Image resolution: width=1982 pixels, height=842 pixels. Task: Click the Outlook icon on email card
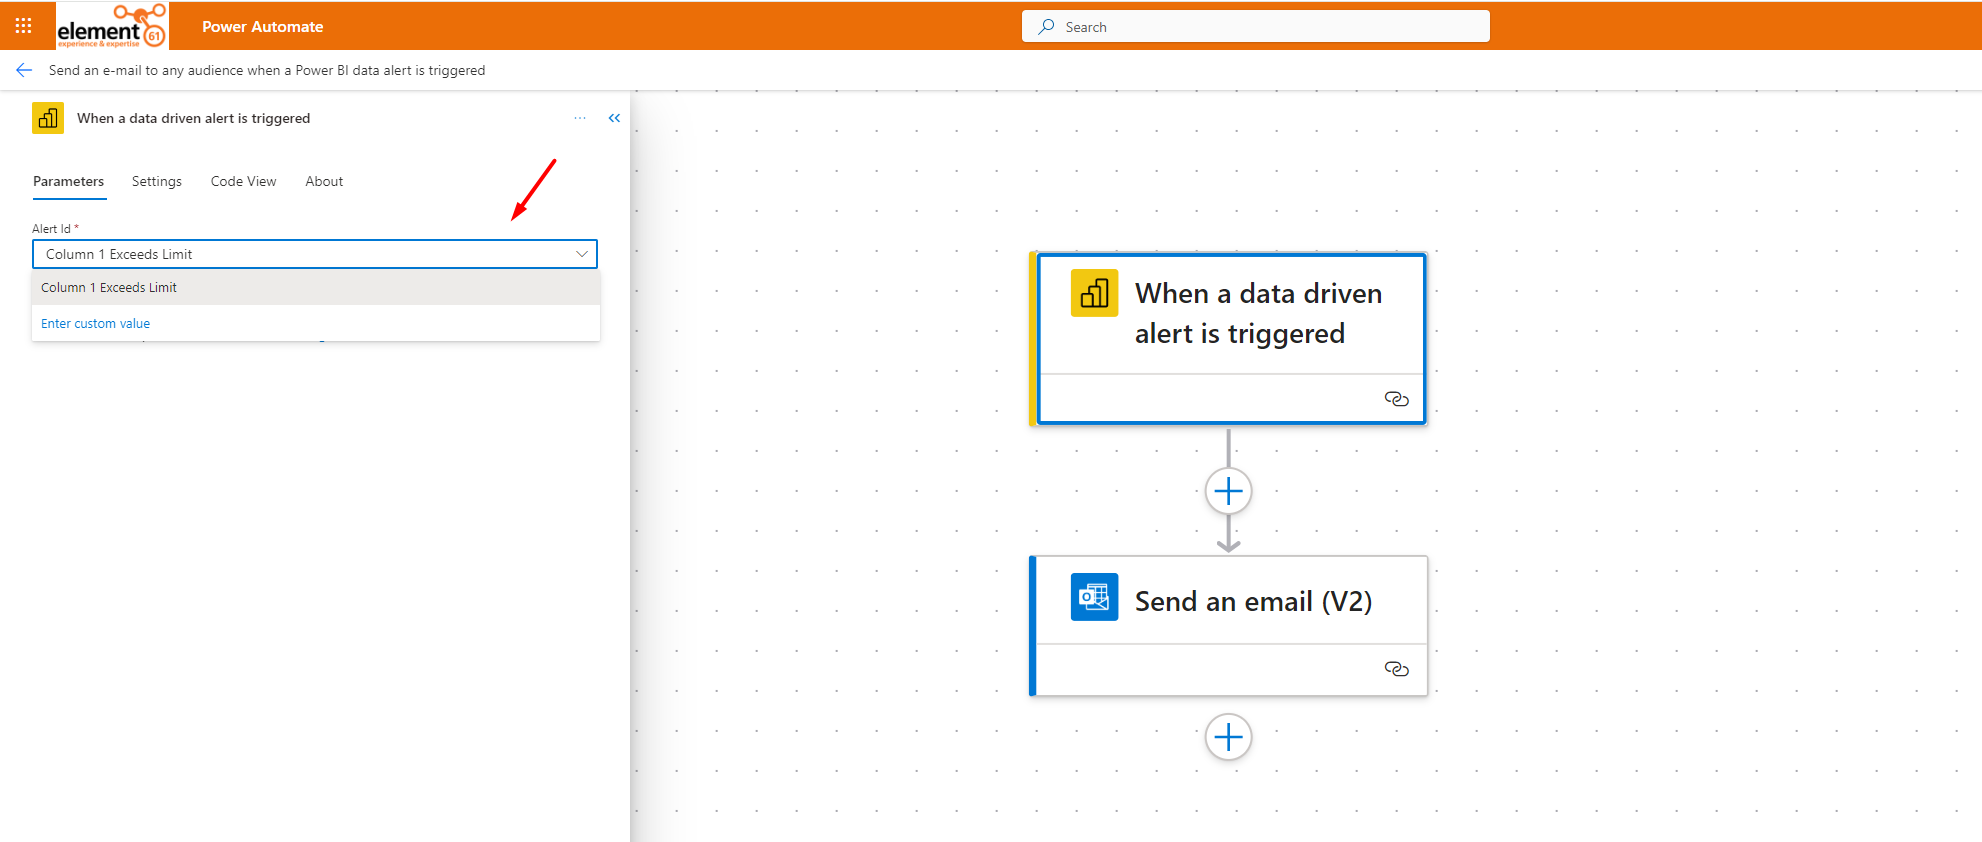pos(1094,597)
